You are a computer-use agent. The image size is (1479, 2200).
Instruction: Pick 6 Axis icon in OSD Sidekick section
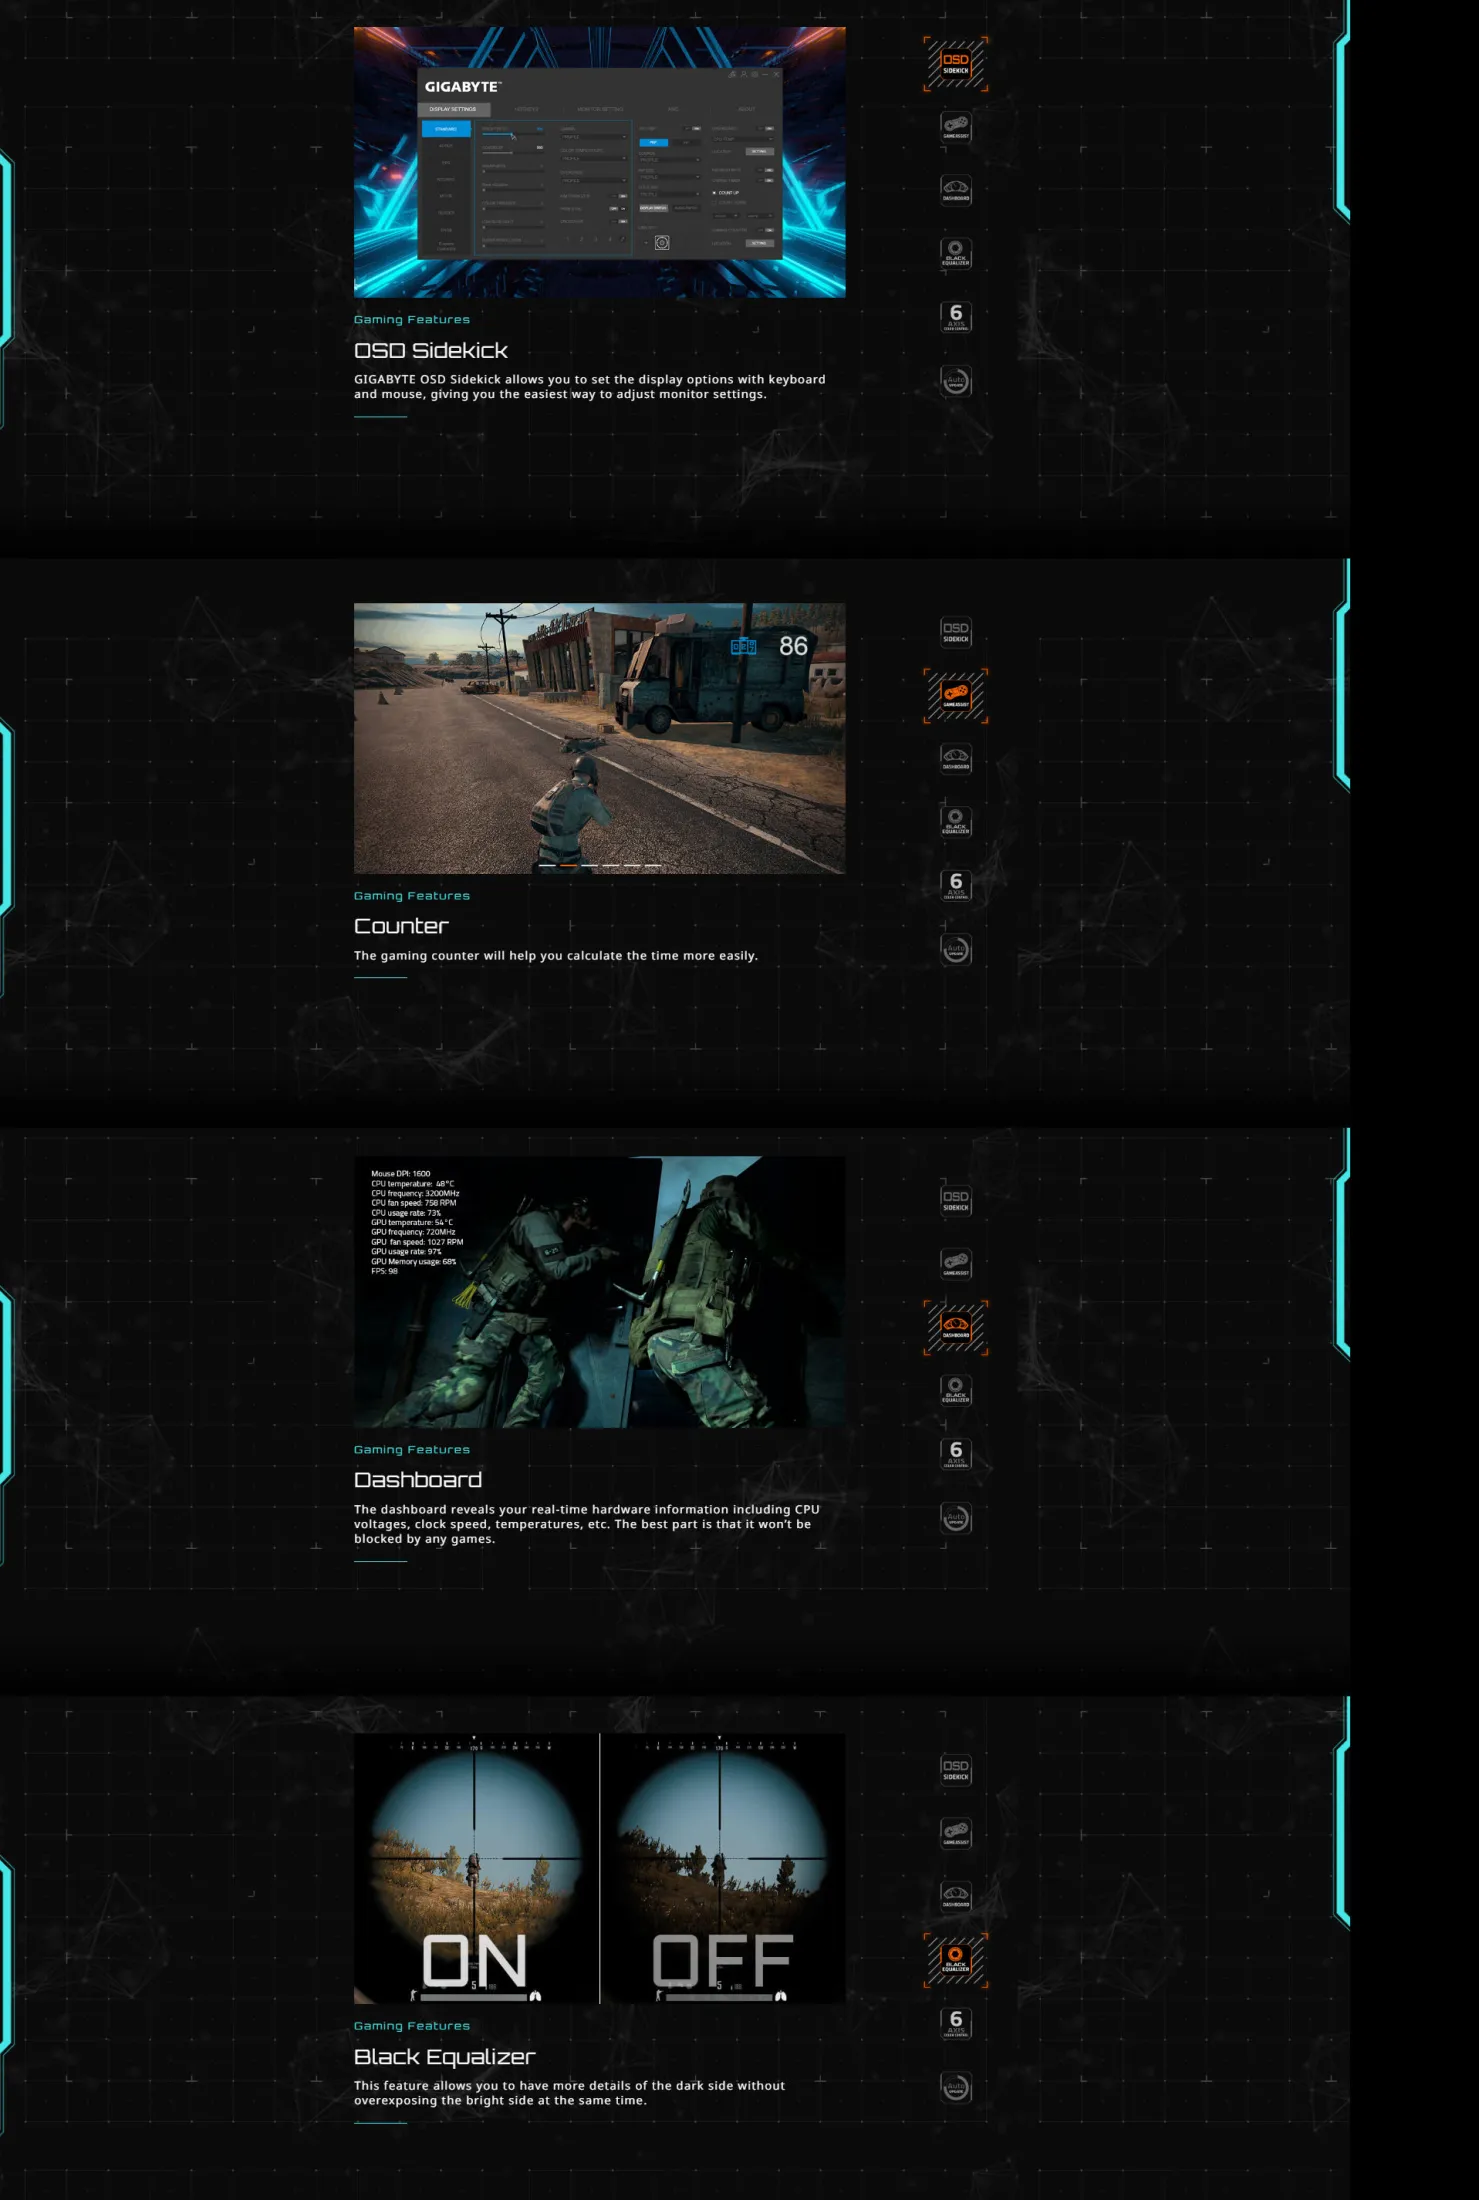click(955, 317)
